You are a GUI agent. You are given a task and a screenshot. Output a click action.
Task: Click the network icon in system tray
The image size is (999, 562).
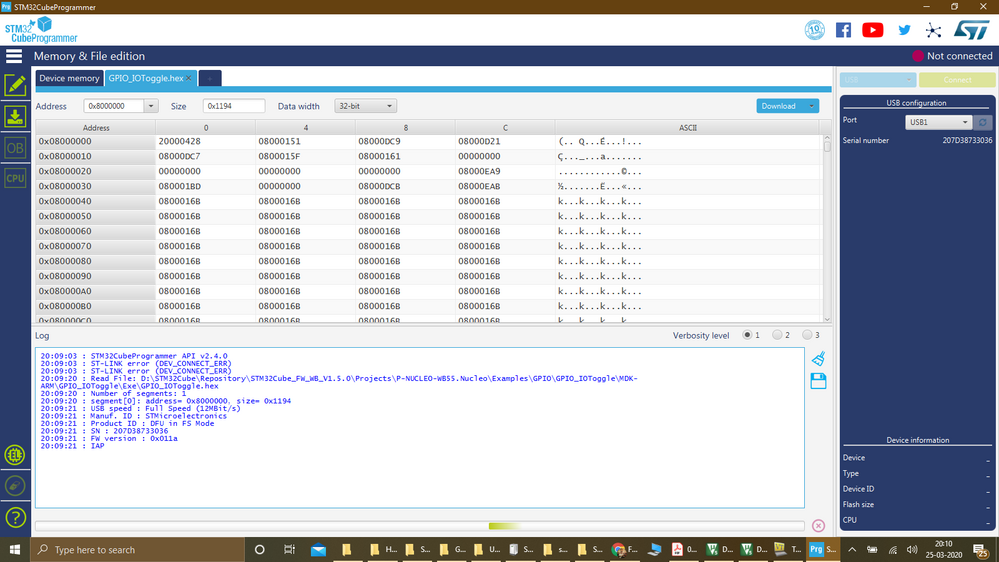(x=893, y=549)
